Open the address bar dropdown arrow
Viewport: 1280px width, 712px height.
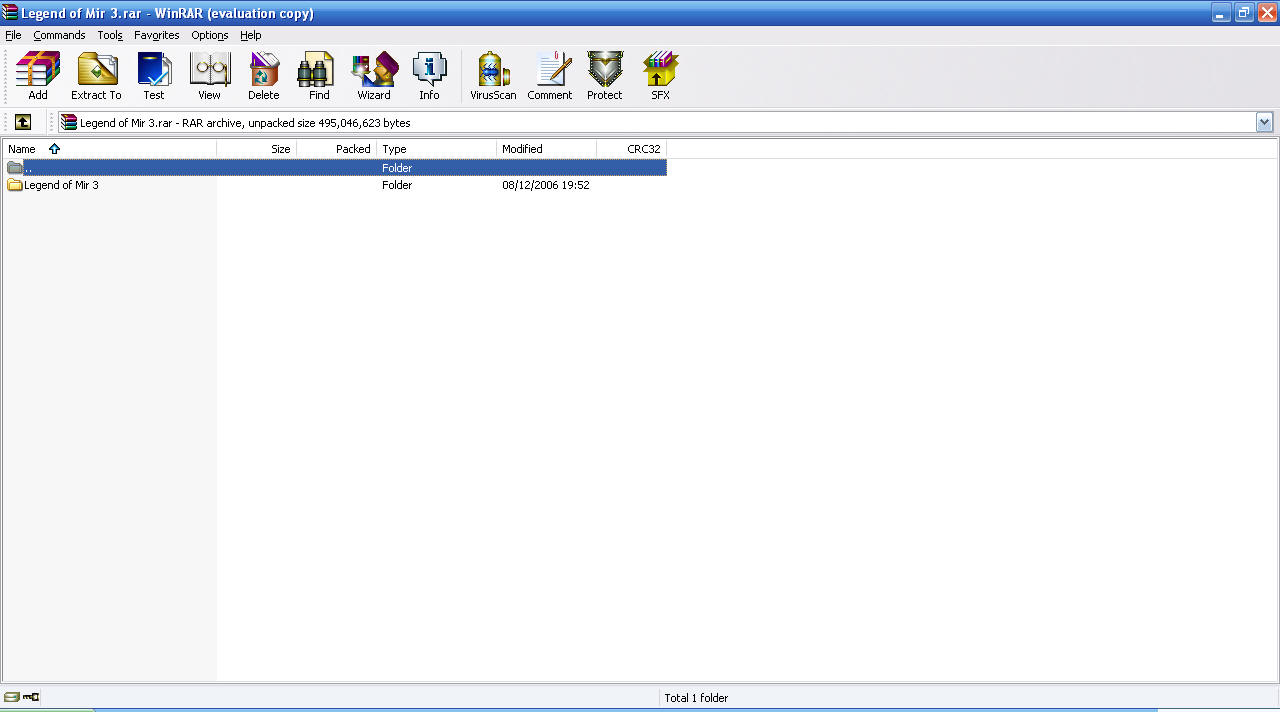pos(1265,122)
